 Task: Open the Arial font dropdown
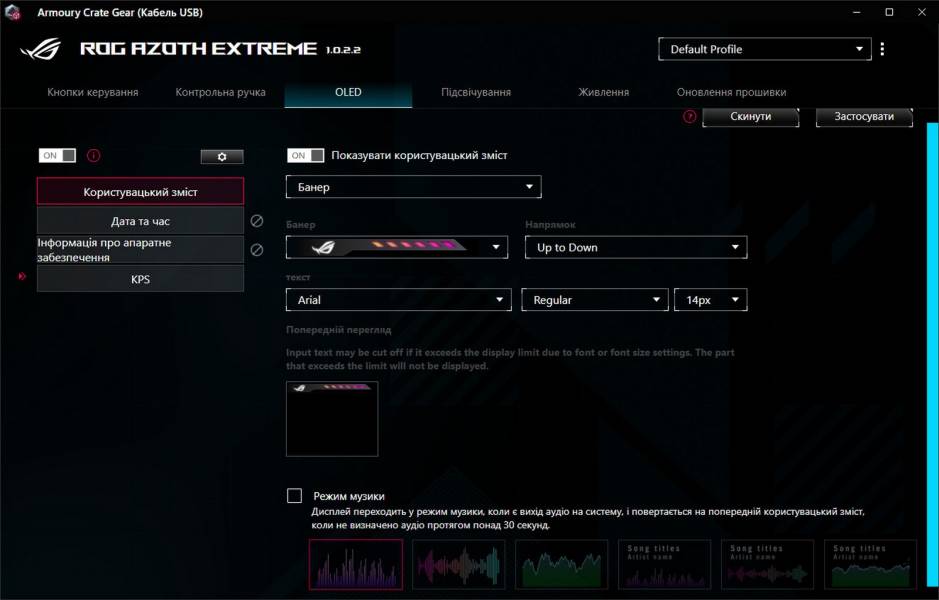(398, 299)
